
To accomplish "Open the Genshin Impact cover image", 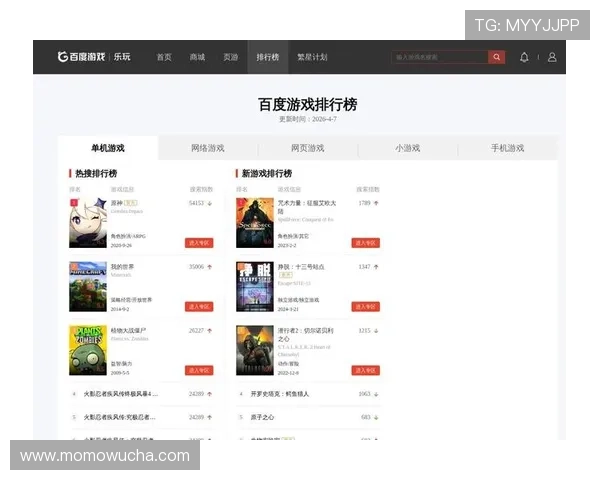I will [88, 223].
